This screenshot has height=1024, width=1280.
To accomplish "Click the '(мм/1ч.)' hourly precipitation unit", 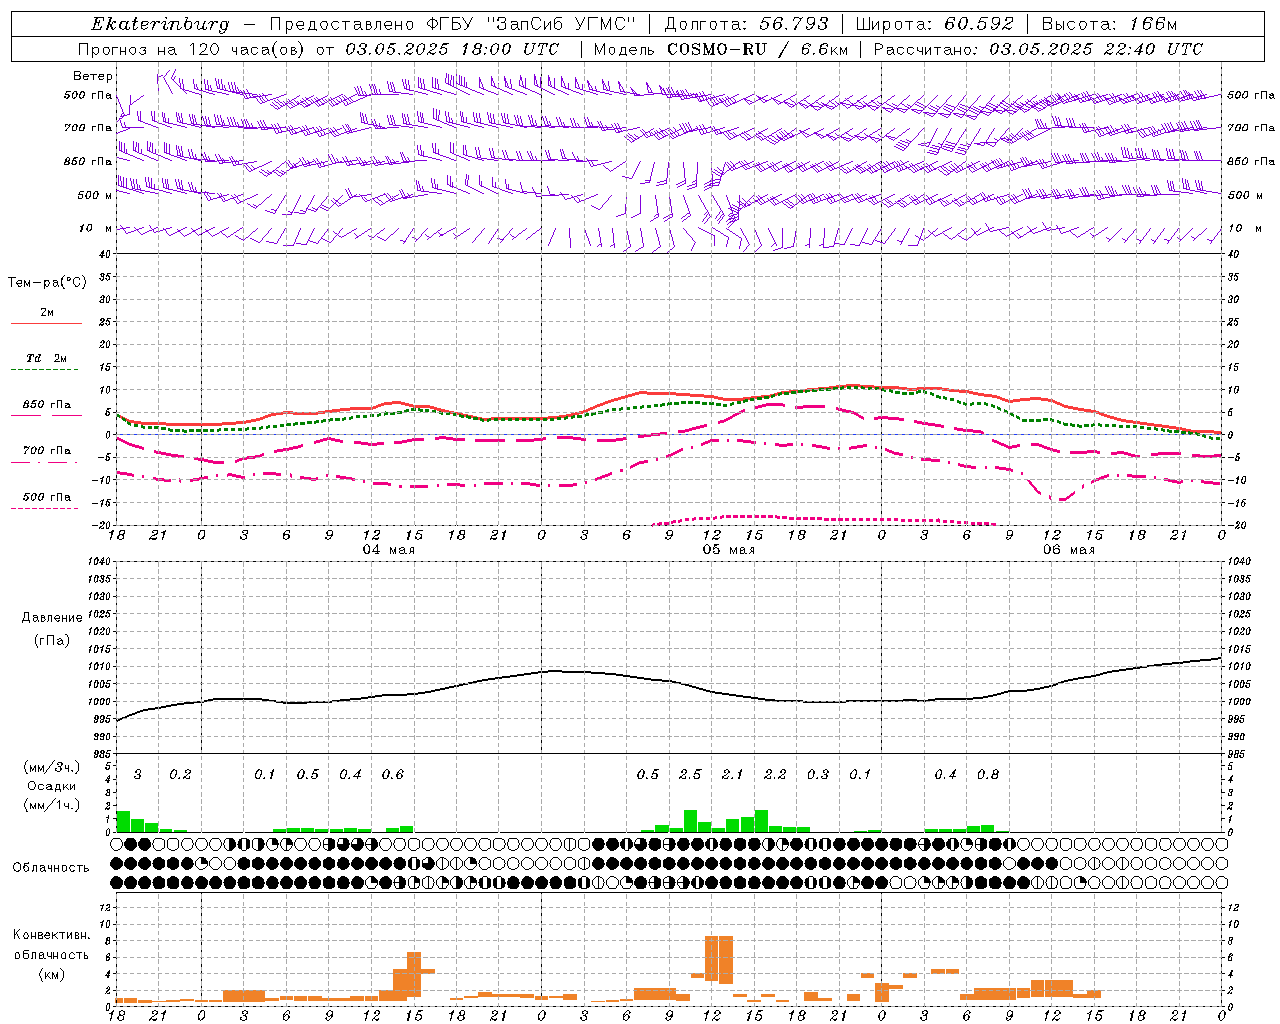I will tap(52, 805).
